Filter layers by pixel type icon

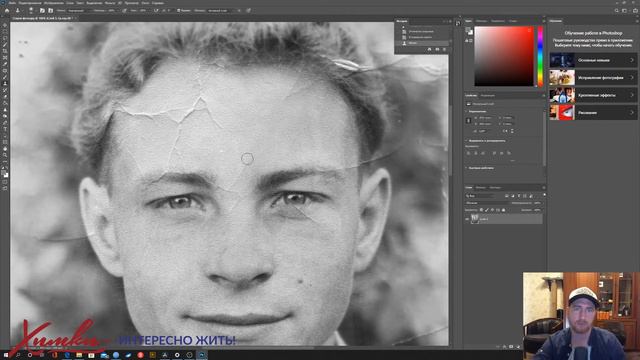[x=507, y=196]
